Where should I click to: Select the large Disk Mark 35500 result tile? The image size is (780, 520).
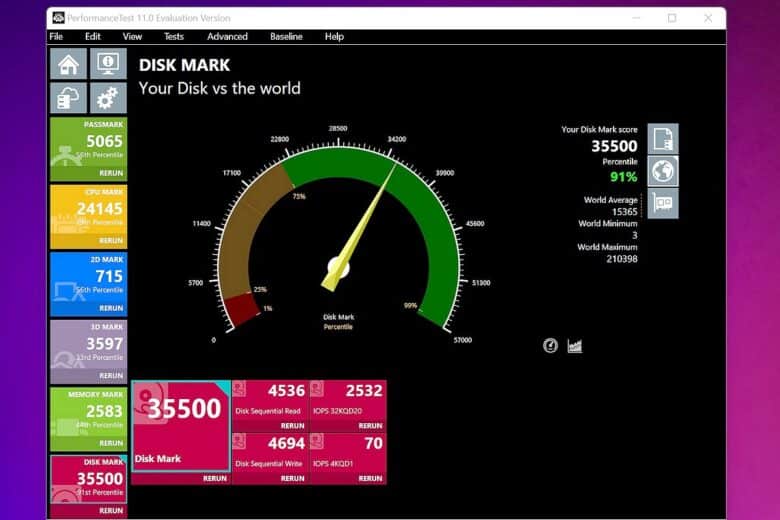coord(181,426)
